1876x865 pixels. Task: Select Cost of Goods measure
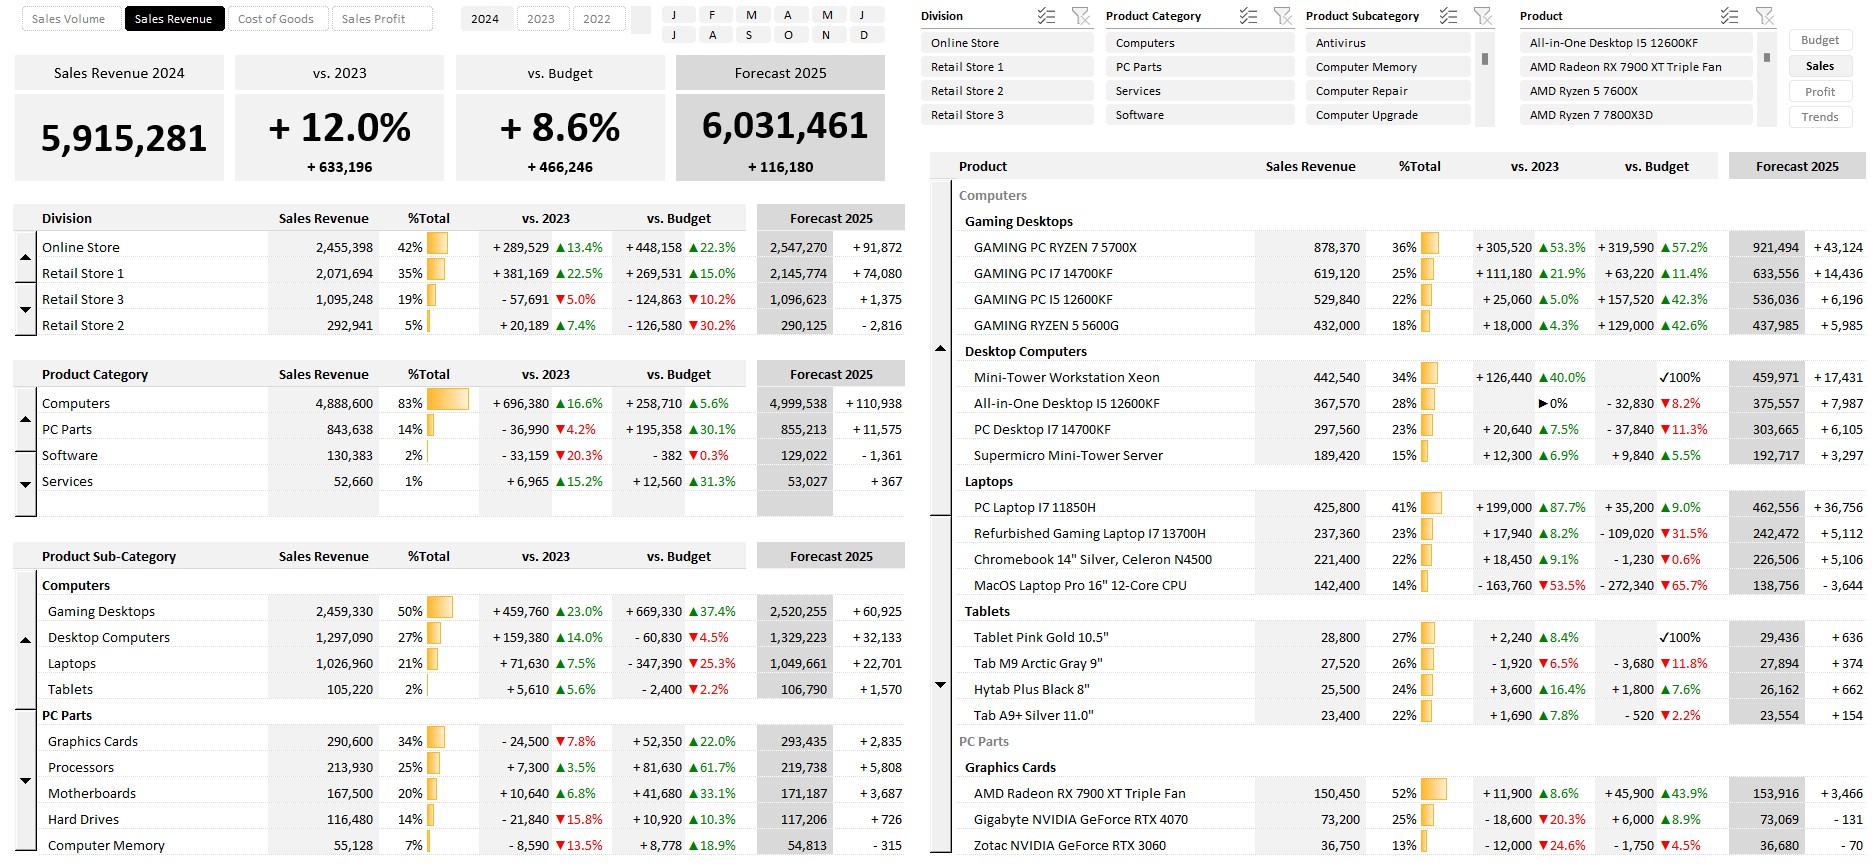(276, 19)
